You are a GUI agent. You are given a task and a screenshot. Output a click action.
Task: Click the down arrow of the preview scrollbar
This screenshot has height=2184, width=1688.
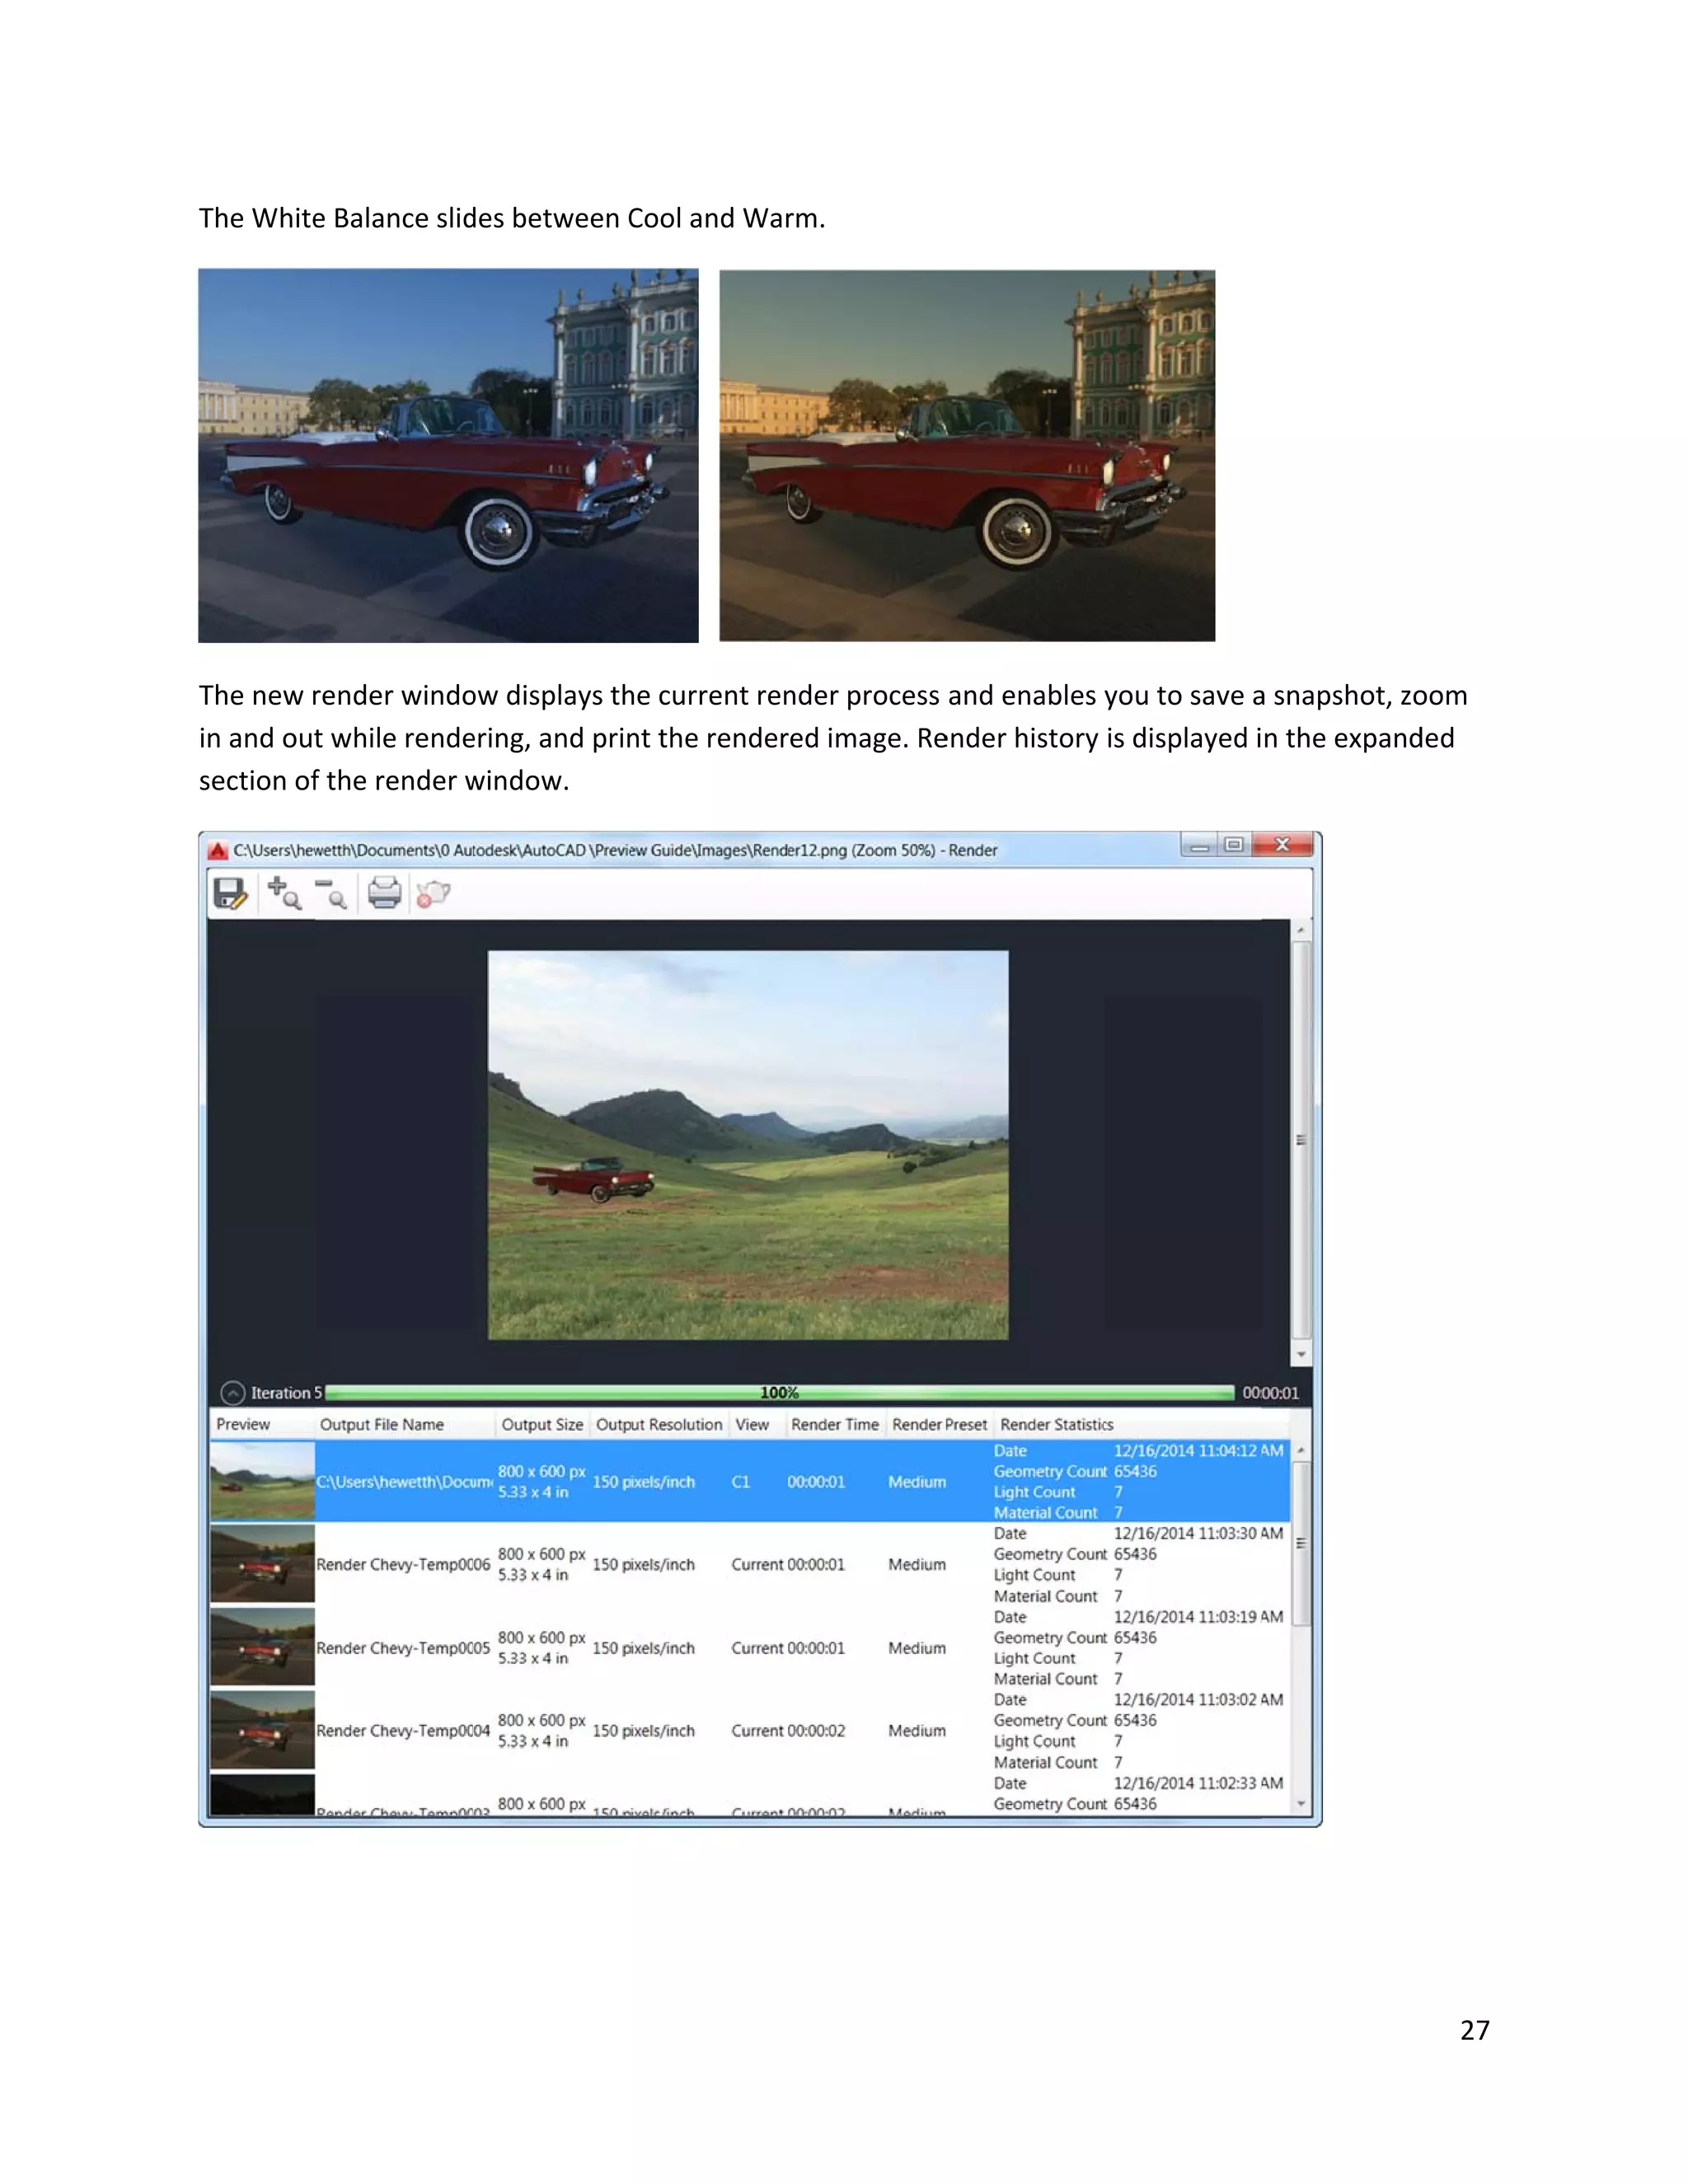(1301, 1354)
